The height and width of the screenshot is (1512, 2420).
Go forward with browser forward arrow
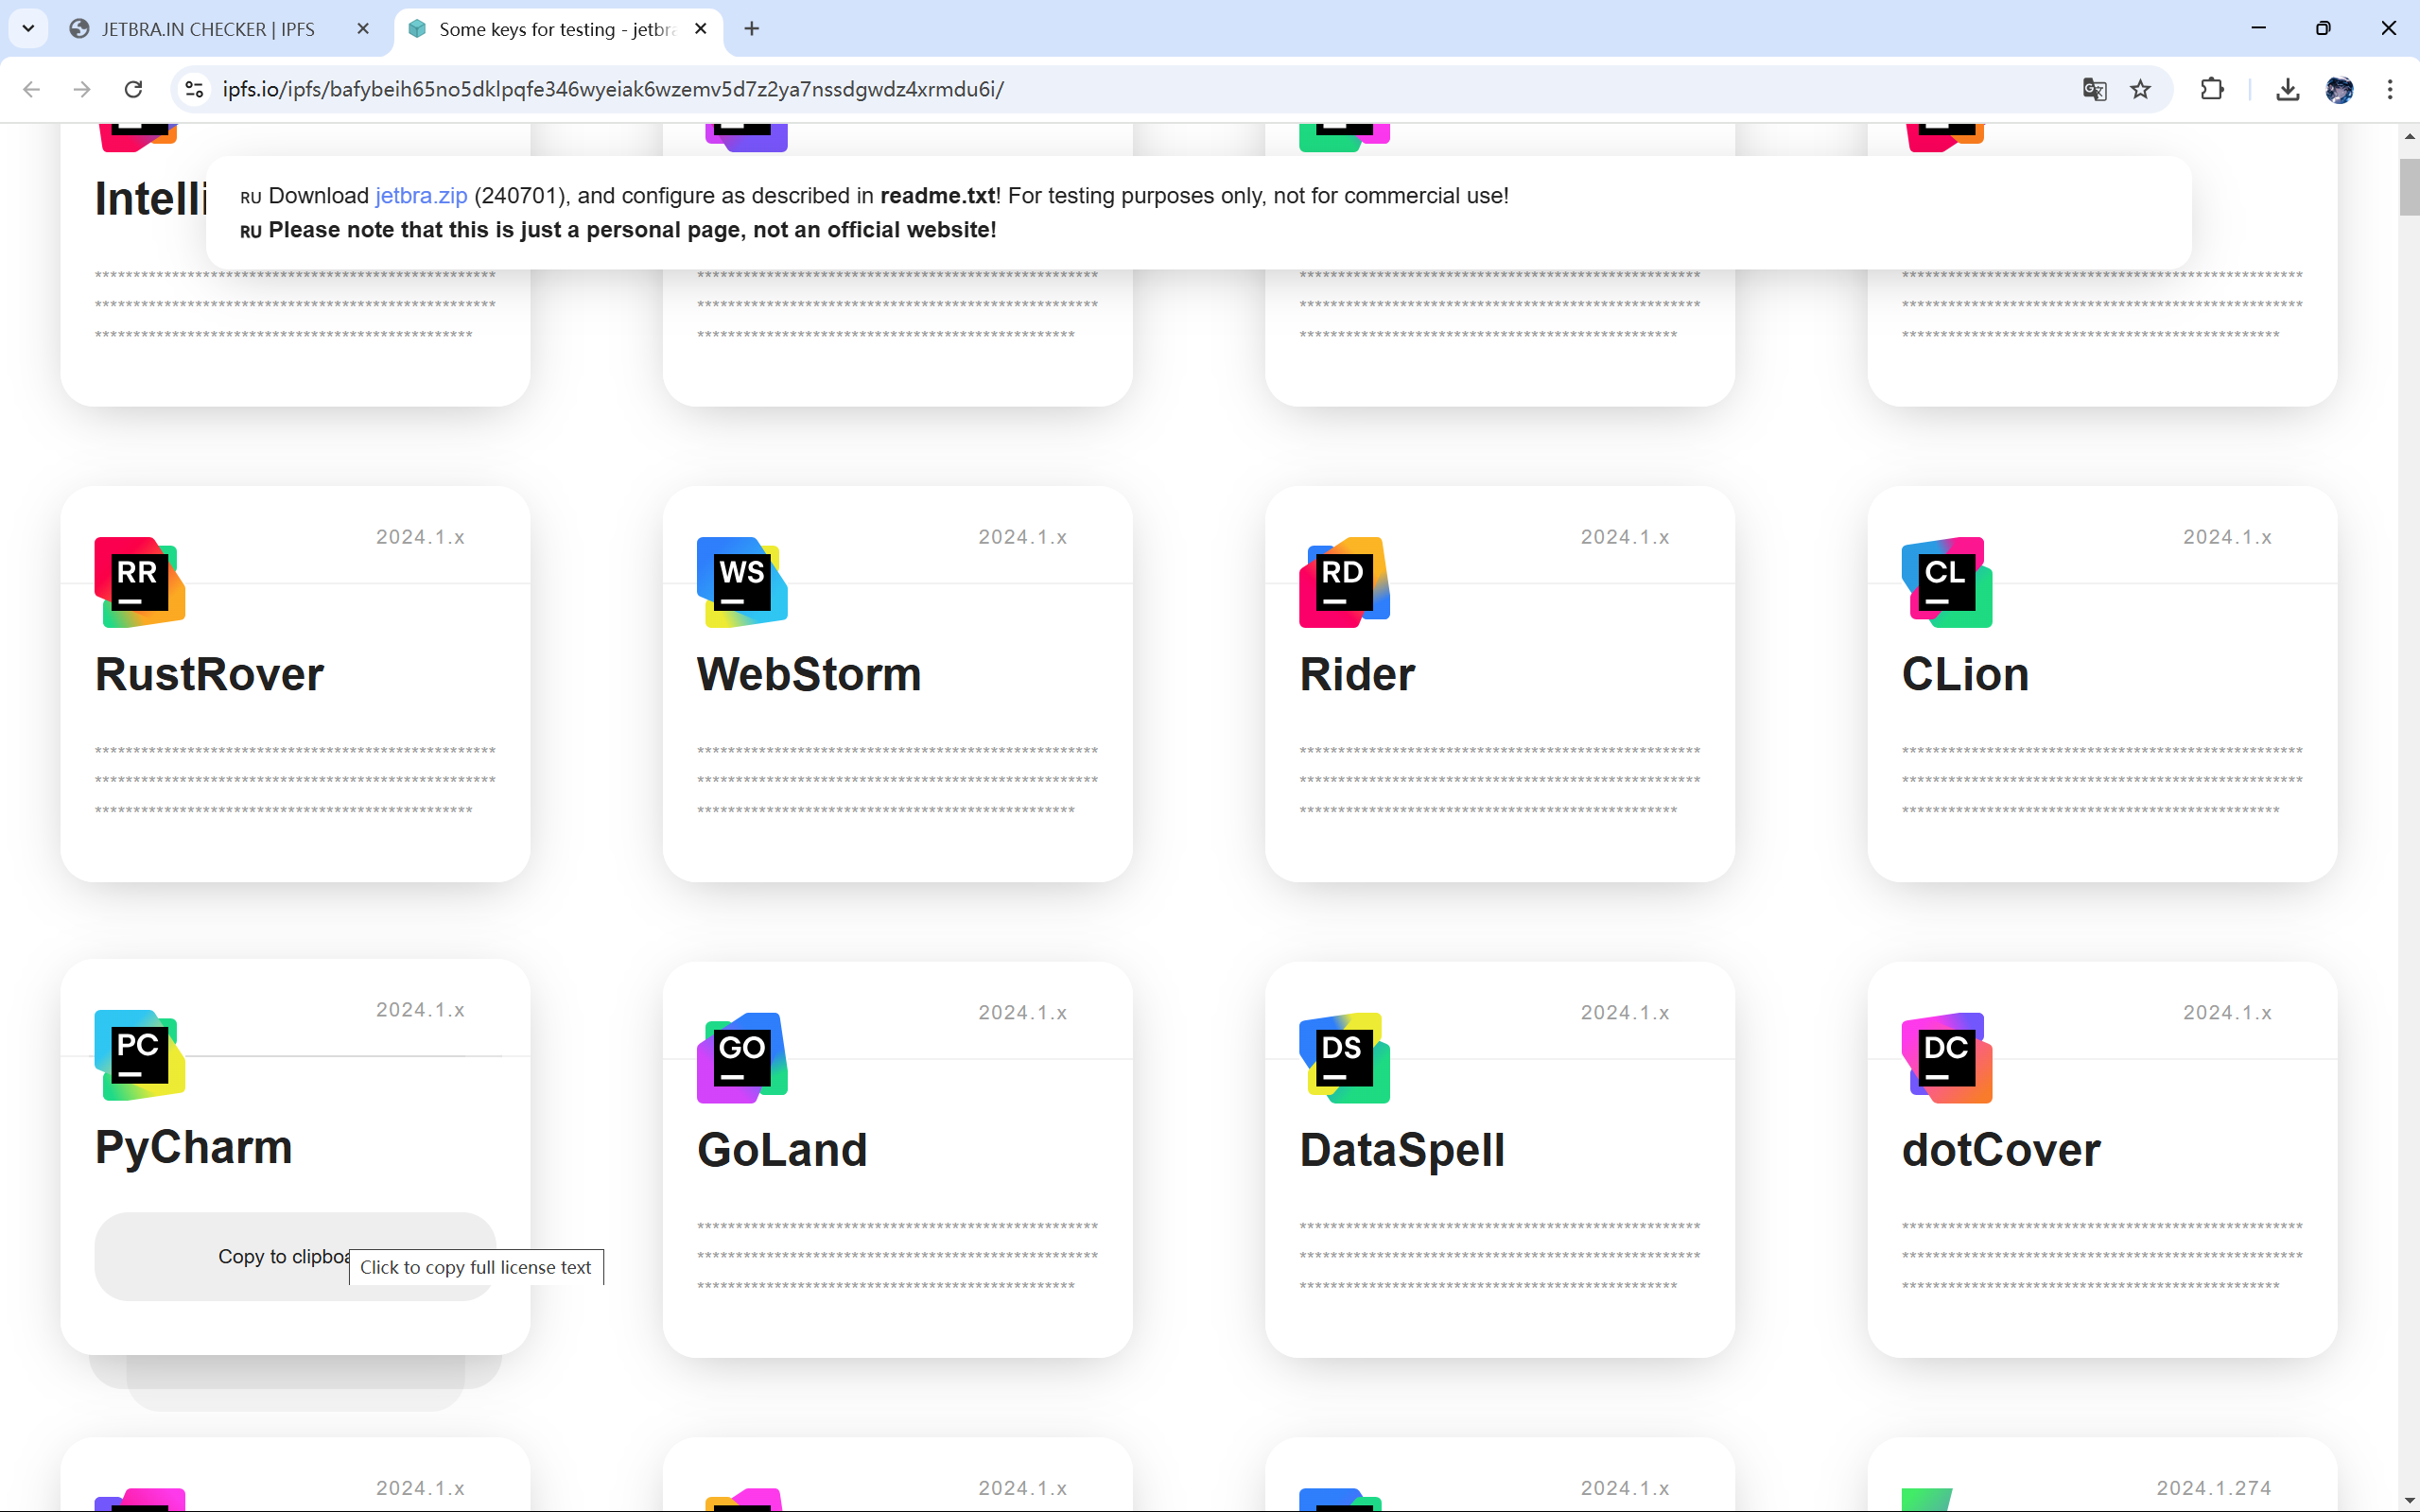point(82,89)
